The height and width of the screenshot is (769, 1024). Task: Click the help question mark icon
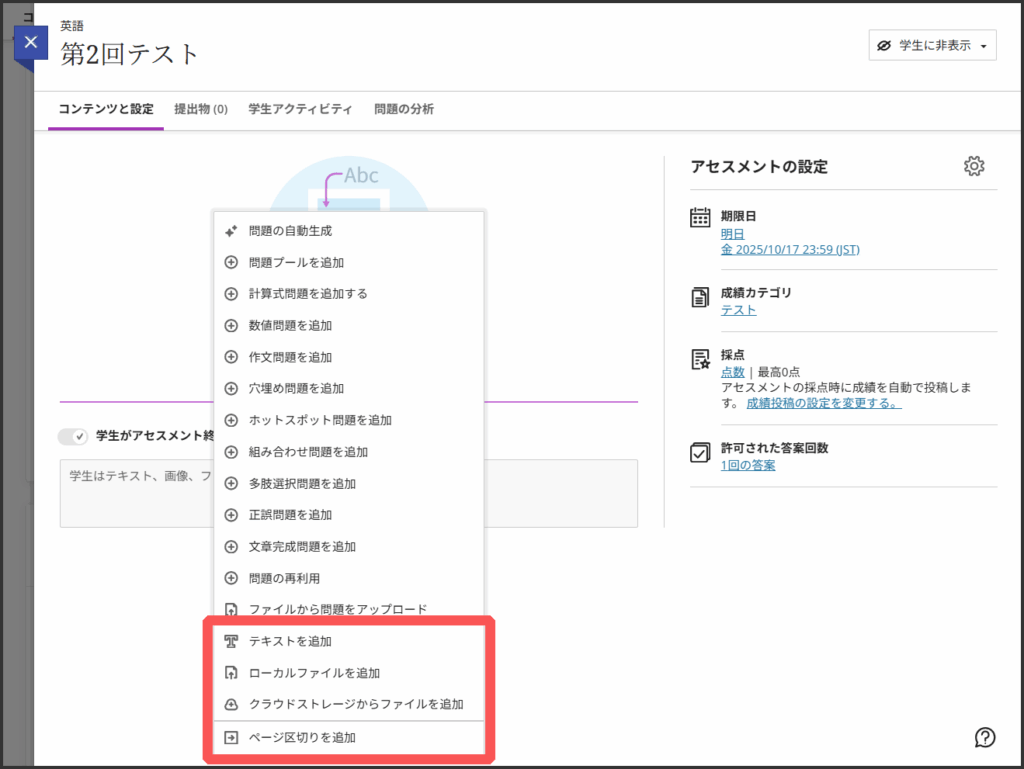985,737
